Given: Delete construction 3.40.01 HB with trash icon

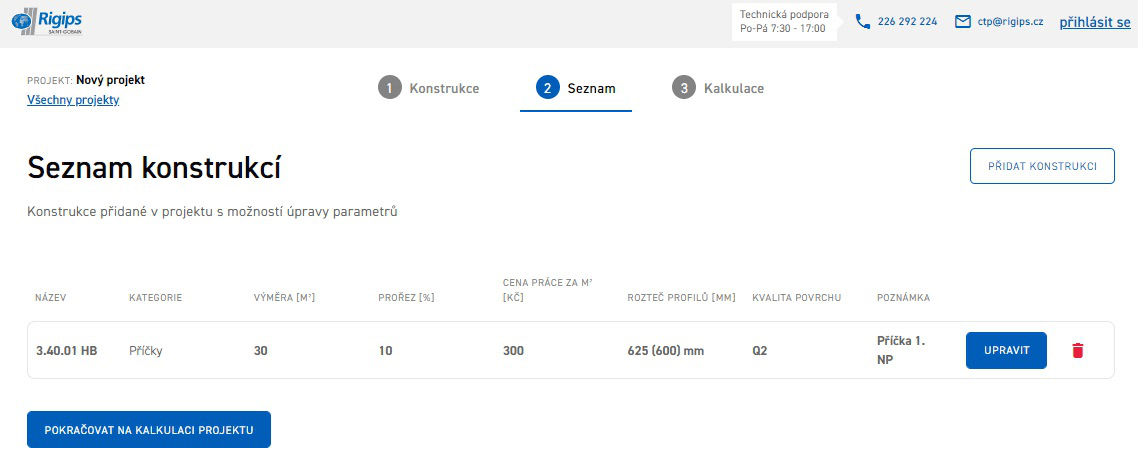Looking at the screenshot, I should (1077, 351).
